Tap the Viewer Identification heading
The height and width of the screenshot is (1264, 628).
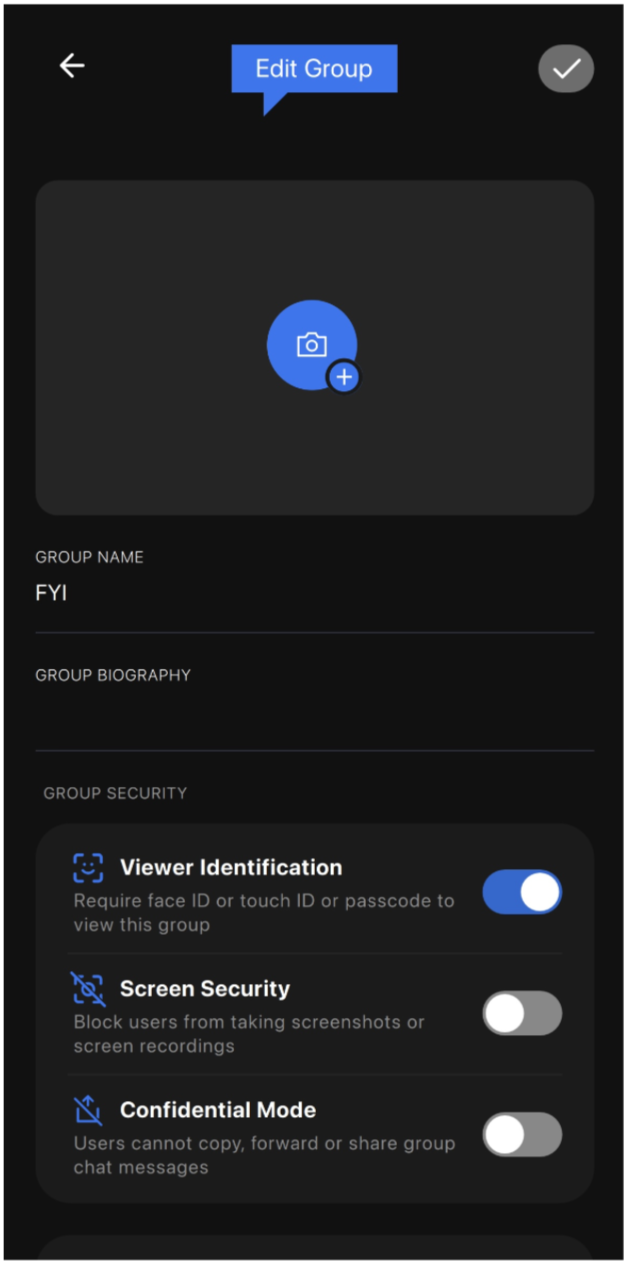tap(231, 867)
